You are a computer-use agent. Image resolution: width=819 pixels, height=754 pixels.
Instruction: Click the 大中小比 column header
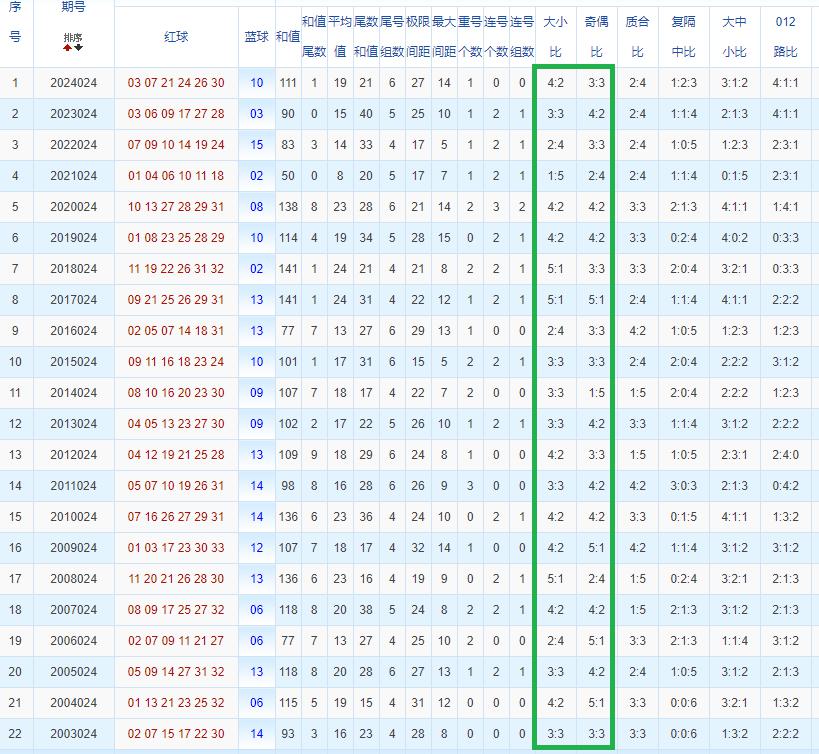pyautogui.click(x=734, y=36)
